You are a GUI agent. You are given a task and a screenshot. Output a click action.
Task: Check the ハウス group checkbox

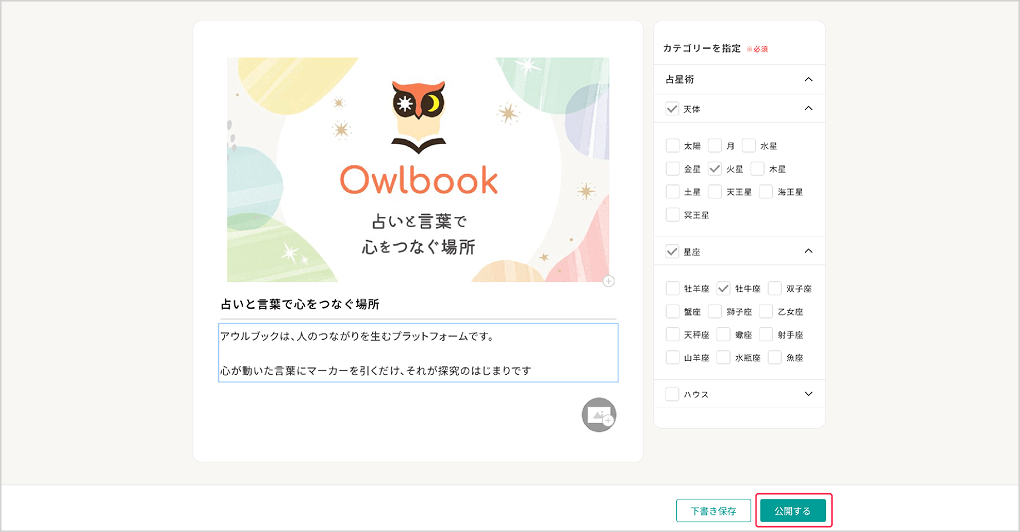[x=672, y=393]
